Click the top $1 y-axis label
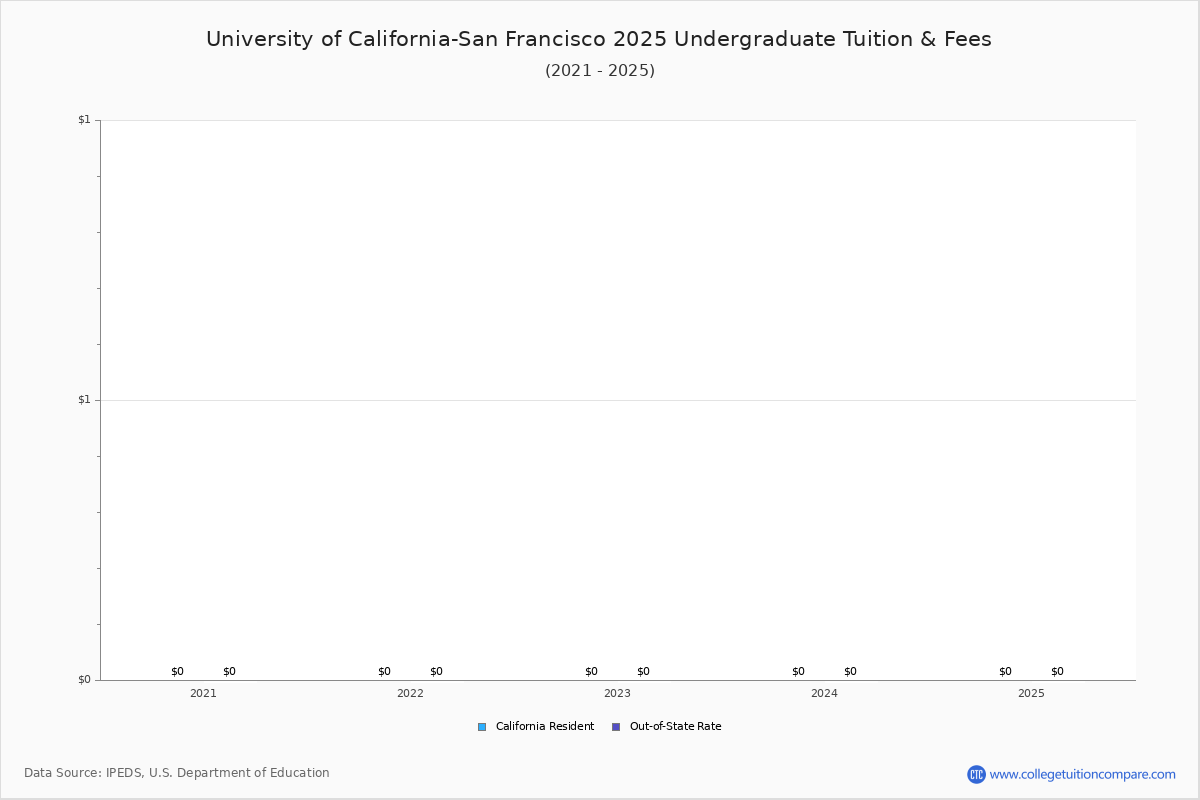Viewport: 1200px width, 800px height. point(84,120)
